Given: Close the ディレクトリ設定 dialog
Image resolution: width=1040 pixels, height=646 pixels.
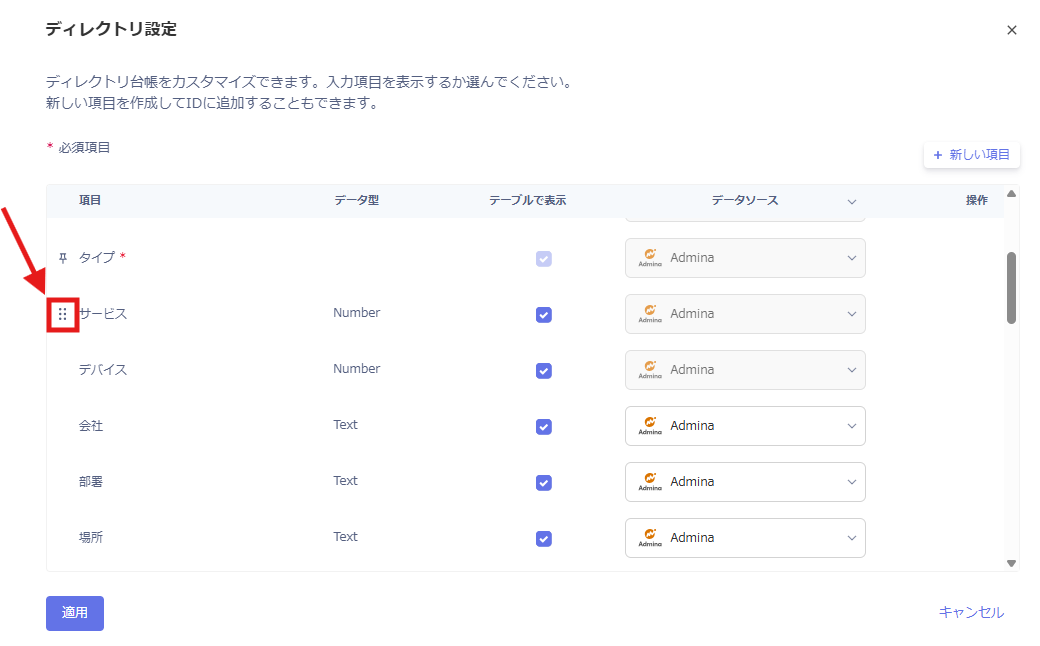Looking at the screenshot, I should pos(1012,30).
